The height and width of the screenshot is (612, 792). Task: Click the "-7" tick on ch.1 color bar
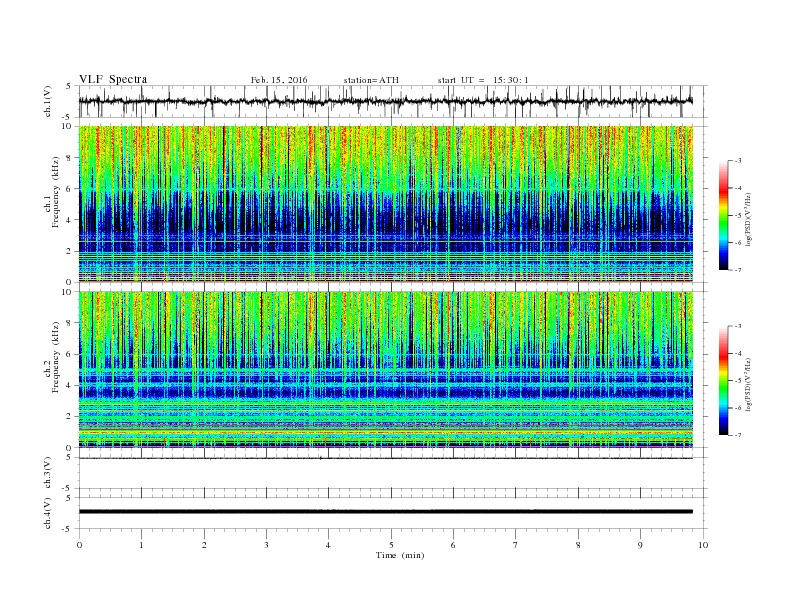click(737, 270)
